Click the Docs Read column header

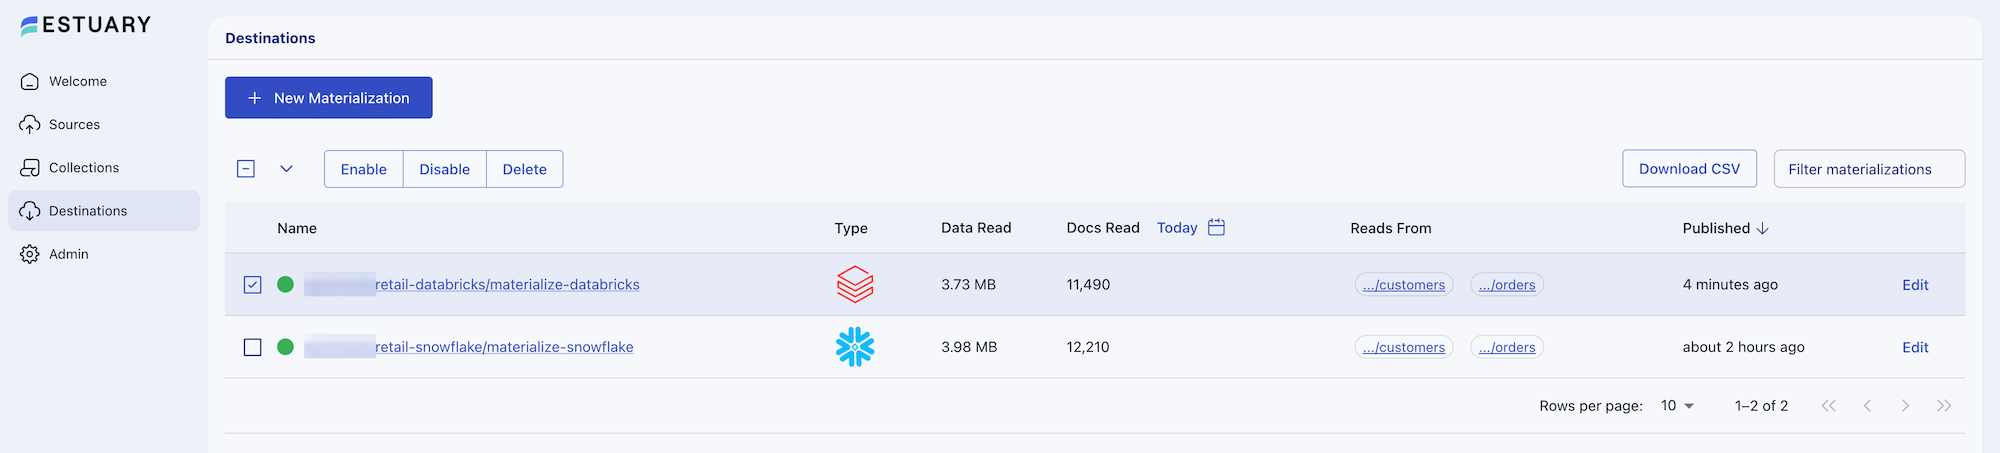tap(1103, 228)
